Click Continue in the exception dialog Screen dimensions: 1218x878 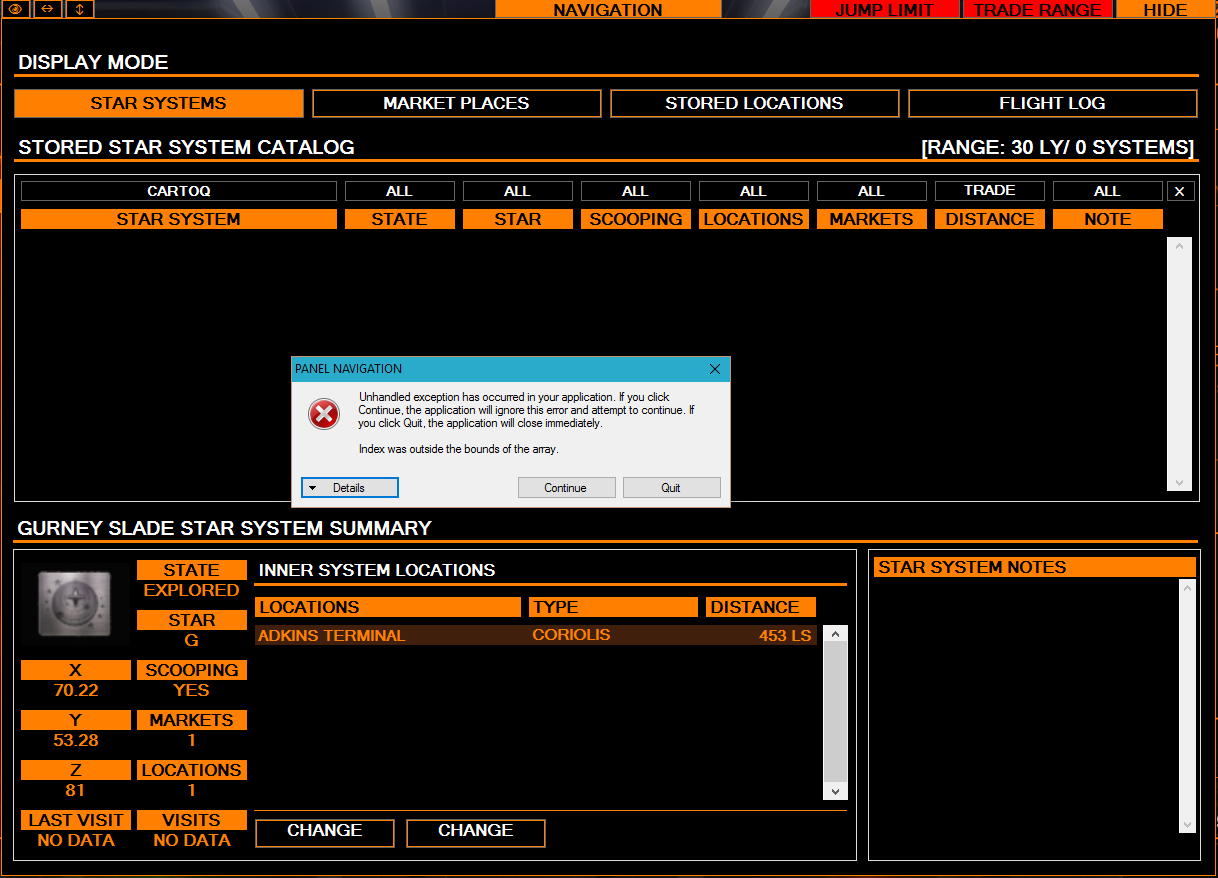(x=566, y=488)
